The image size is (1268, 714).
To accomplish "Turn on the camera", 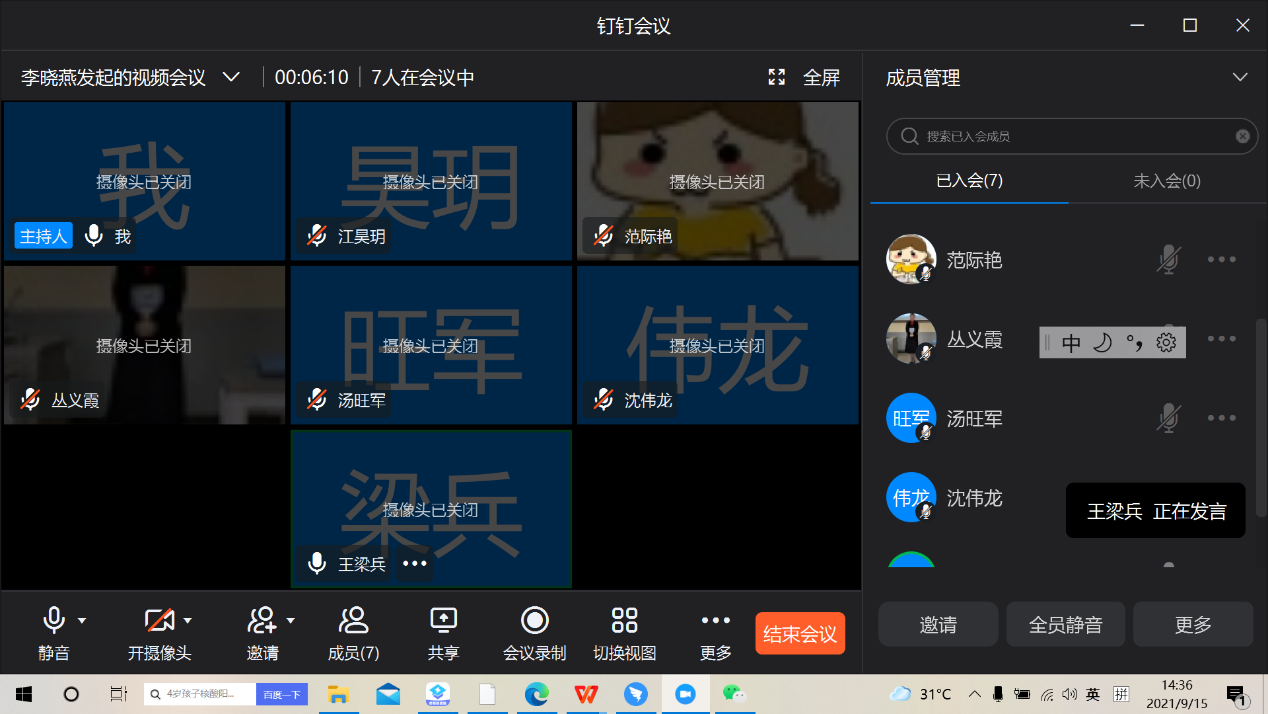I will click(158, 621).
